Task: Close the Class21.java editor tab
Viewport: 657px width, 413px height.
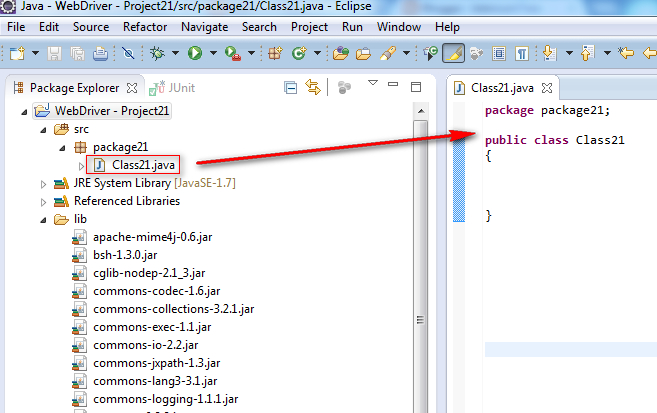Action: [547, 88]
